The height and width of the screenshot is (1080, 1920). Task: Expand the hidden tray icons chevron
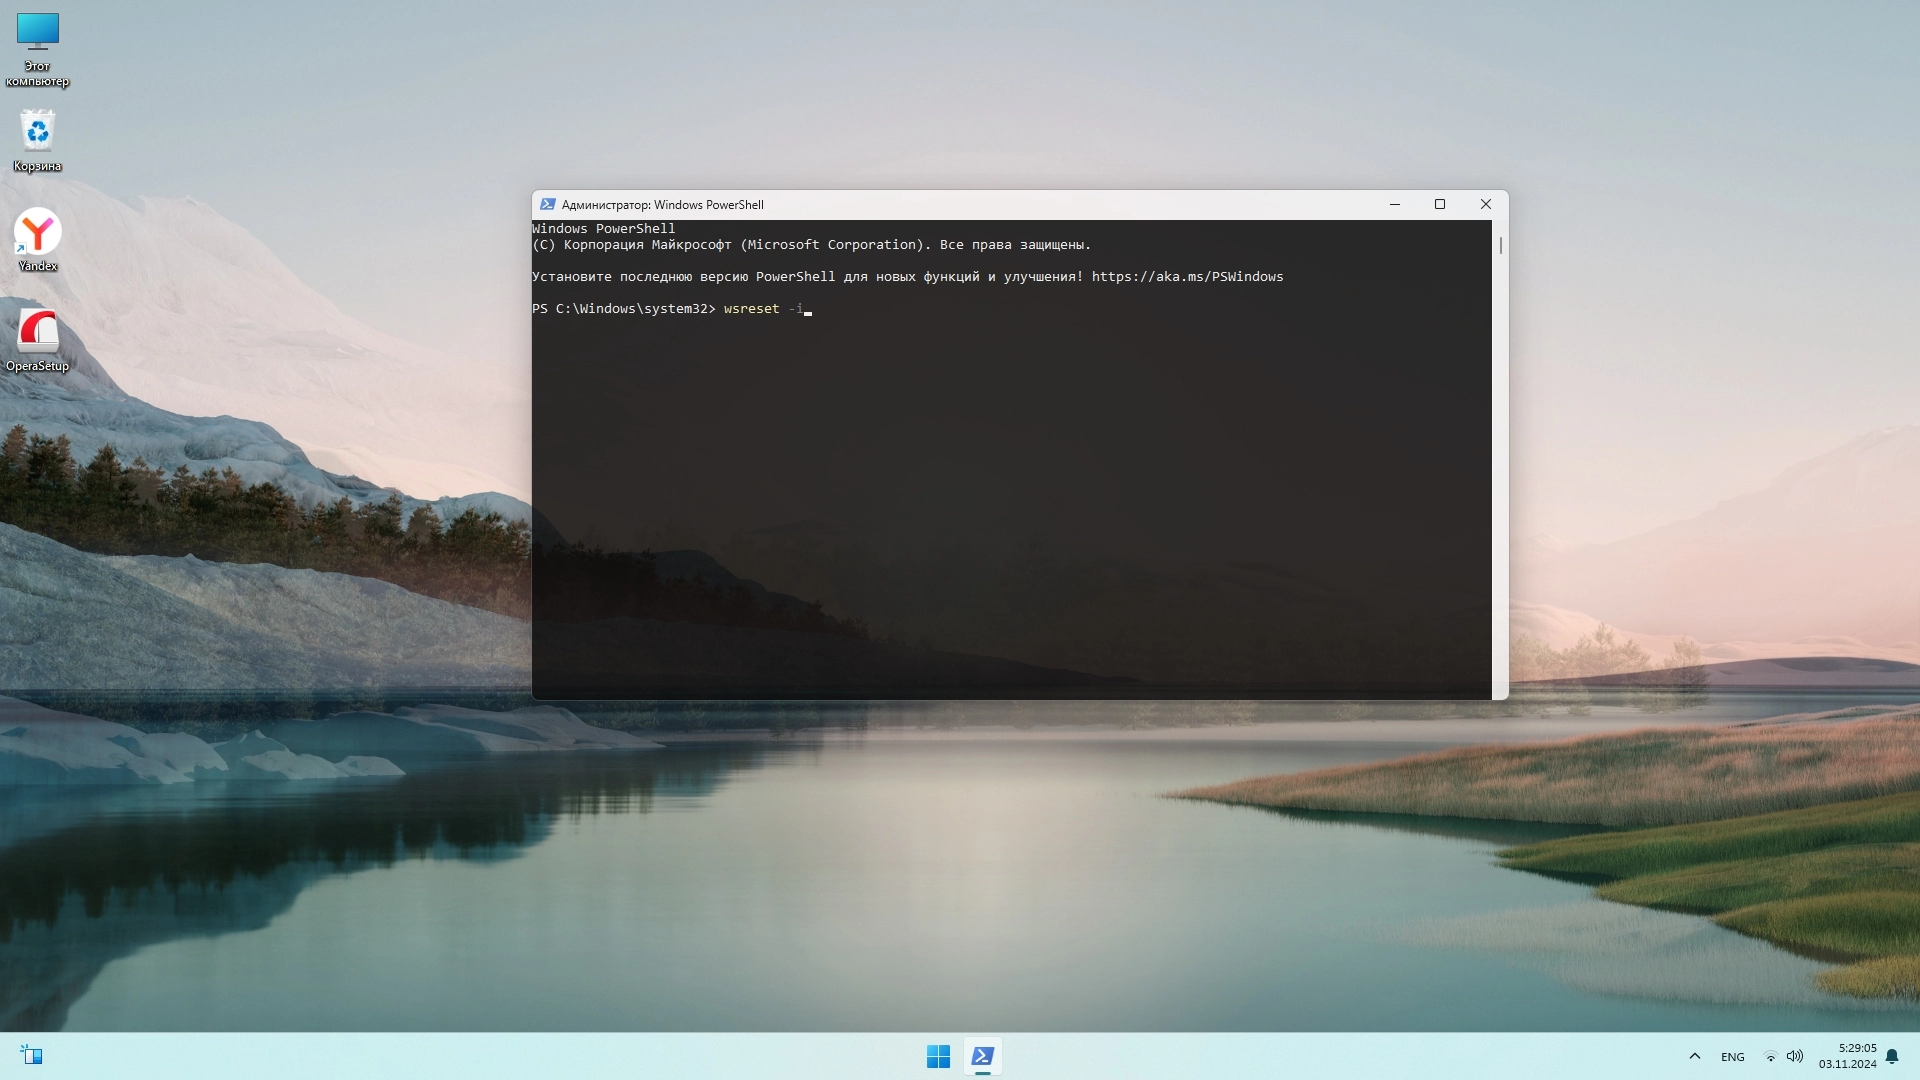pos(1694,1056)
